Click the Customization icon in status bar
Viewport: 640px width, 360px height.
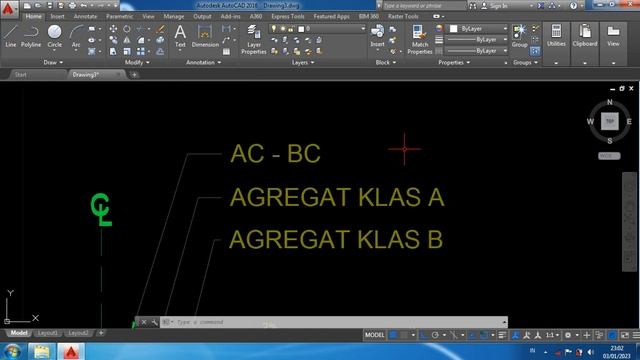click(636, 335)
